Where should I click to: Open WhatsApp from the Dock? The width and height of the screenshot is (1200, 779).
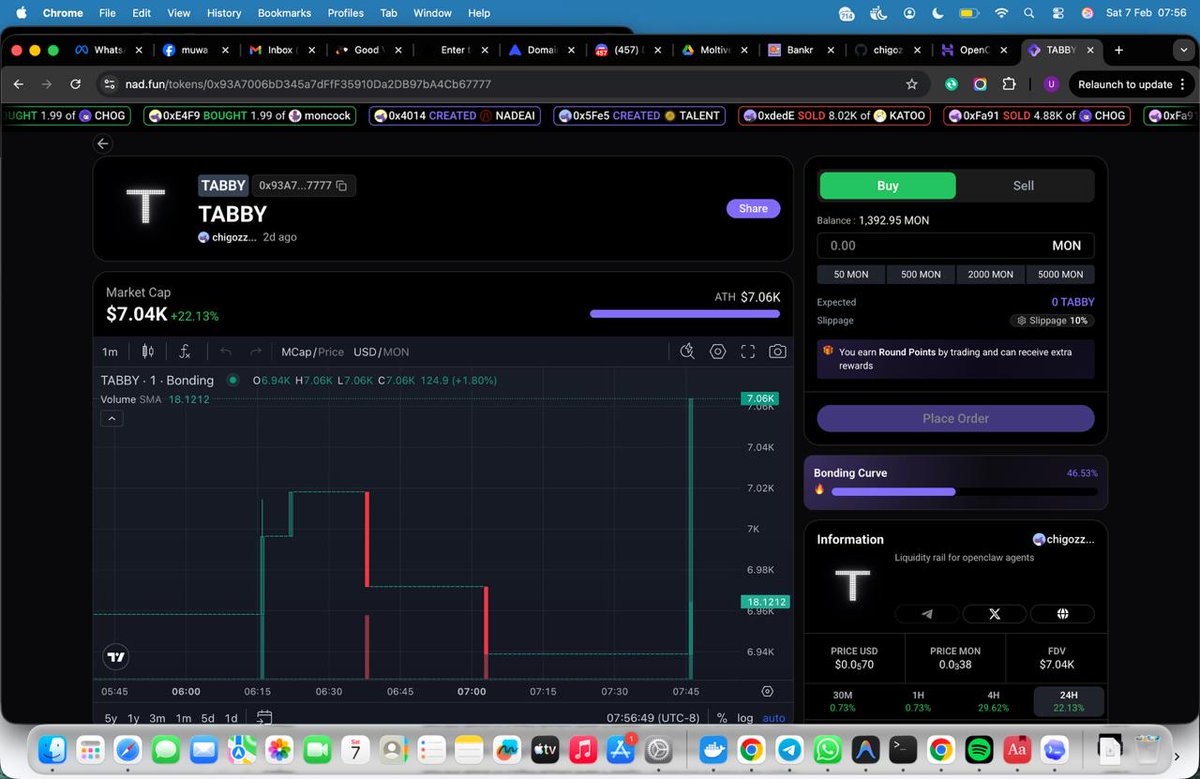[826, 749]
